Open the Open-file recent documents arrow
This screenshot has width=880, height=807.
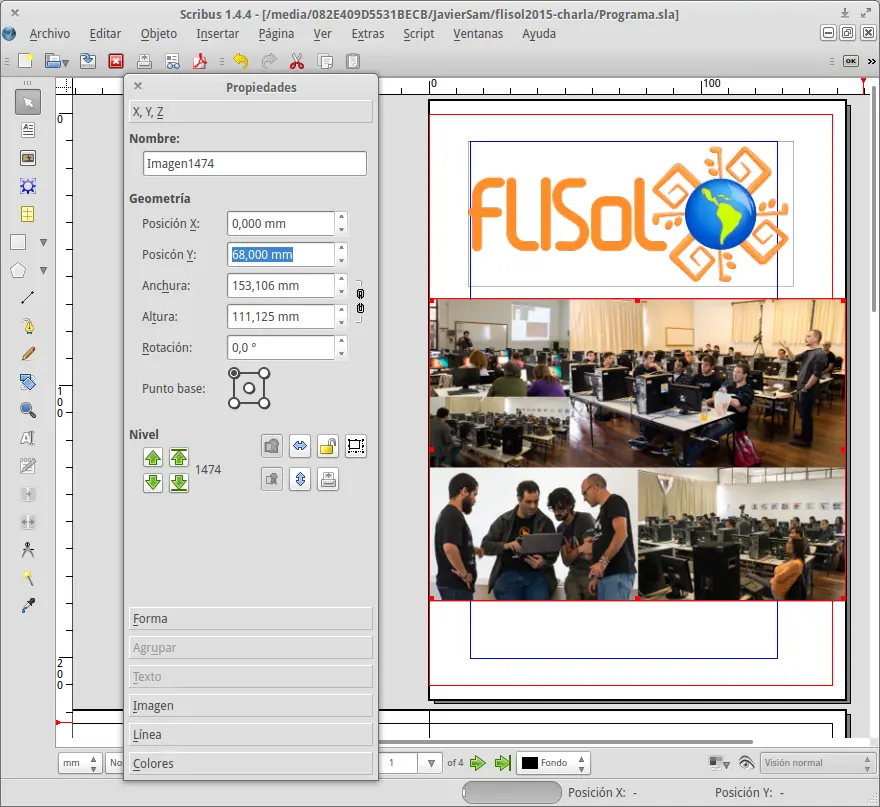66,63
